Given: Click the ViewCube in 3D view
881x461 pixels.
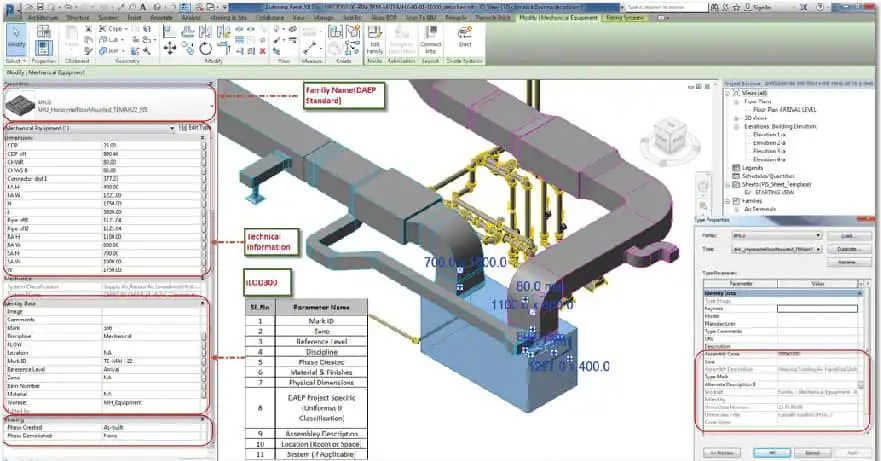Looking at the screenshot, I should click(x=670, y=137).
